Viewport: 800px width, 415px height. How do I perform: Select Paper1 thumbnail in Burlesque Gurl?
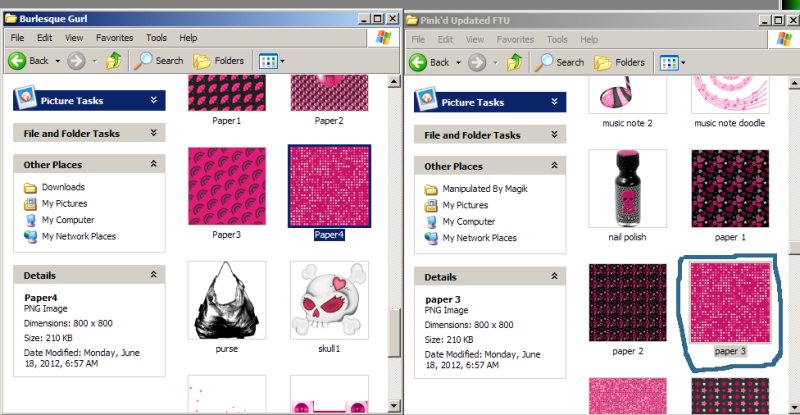point(227,93)
